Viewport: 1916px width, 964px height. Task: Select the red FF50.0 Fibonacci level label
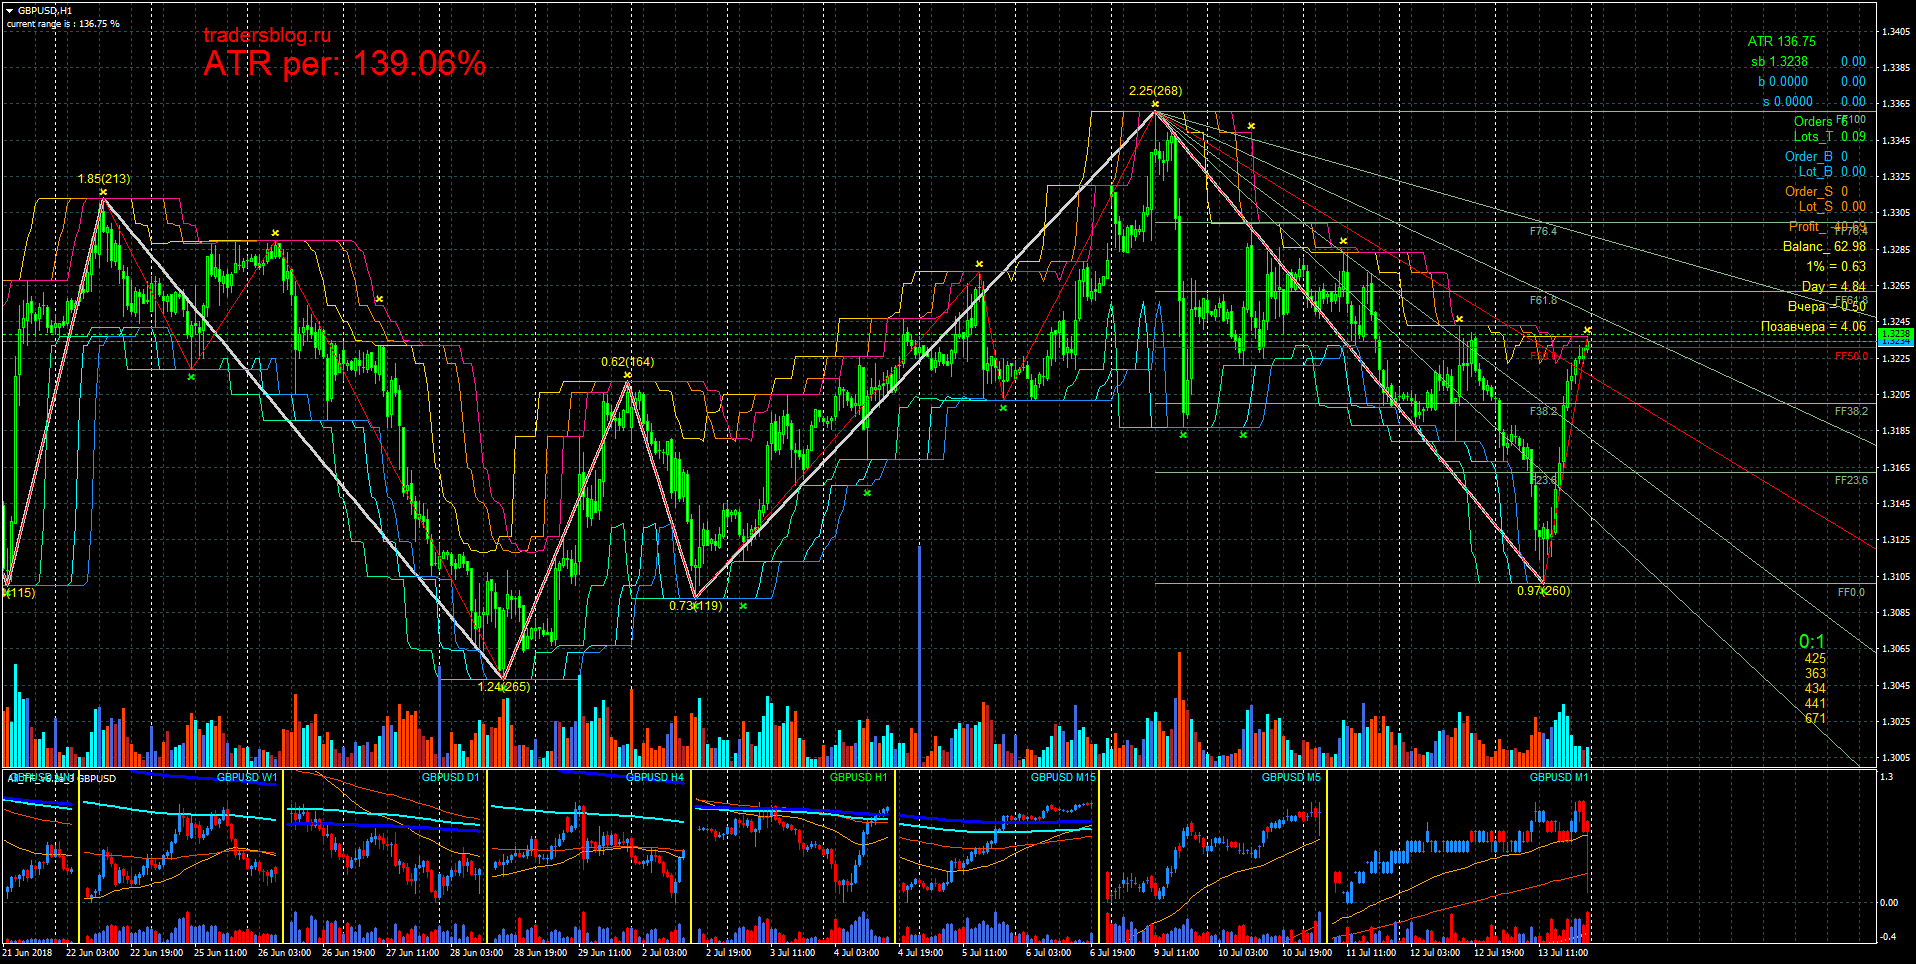pyautogui.click(x=1851, y=356)
